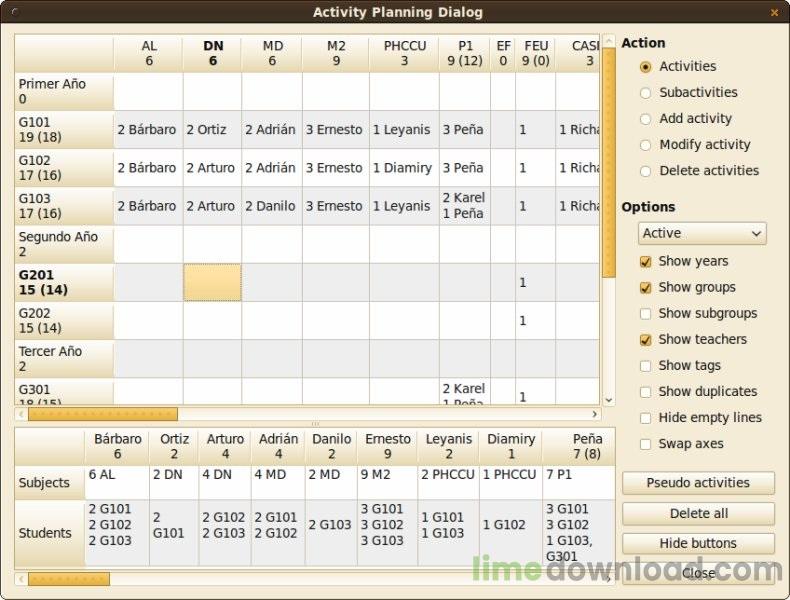The image size is (790, 600).
Task: Uncheck the Show years checkbox
Action: [x=645, y=261]
